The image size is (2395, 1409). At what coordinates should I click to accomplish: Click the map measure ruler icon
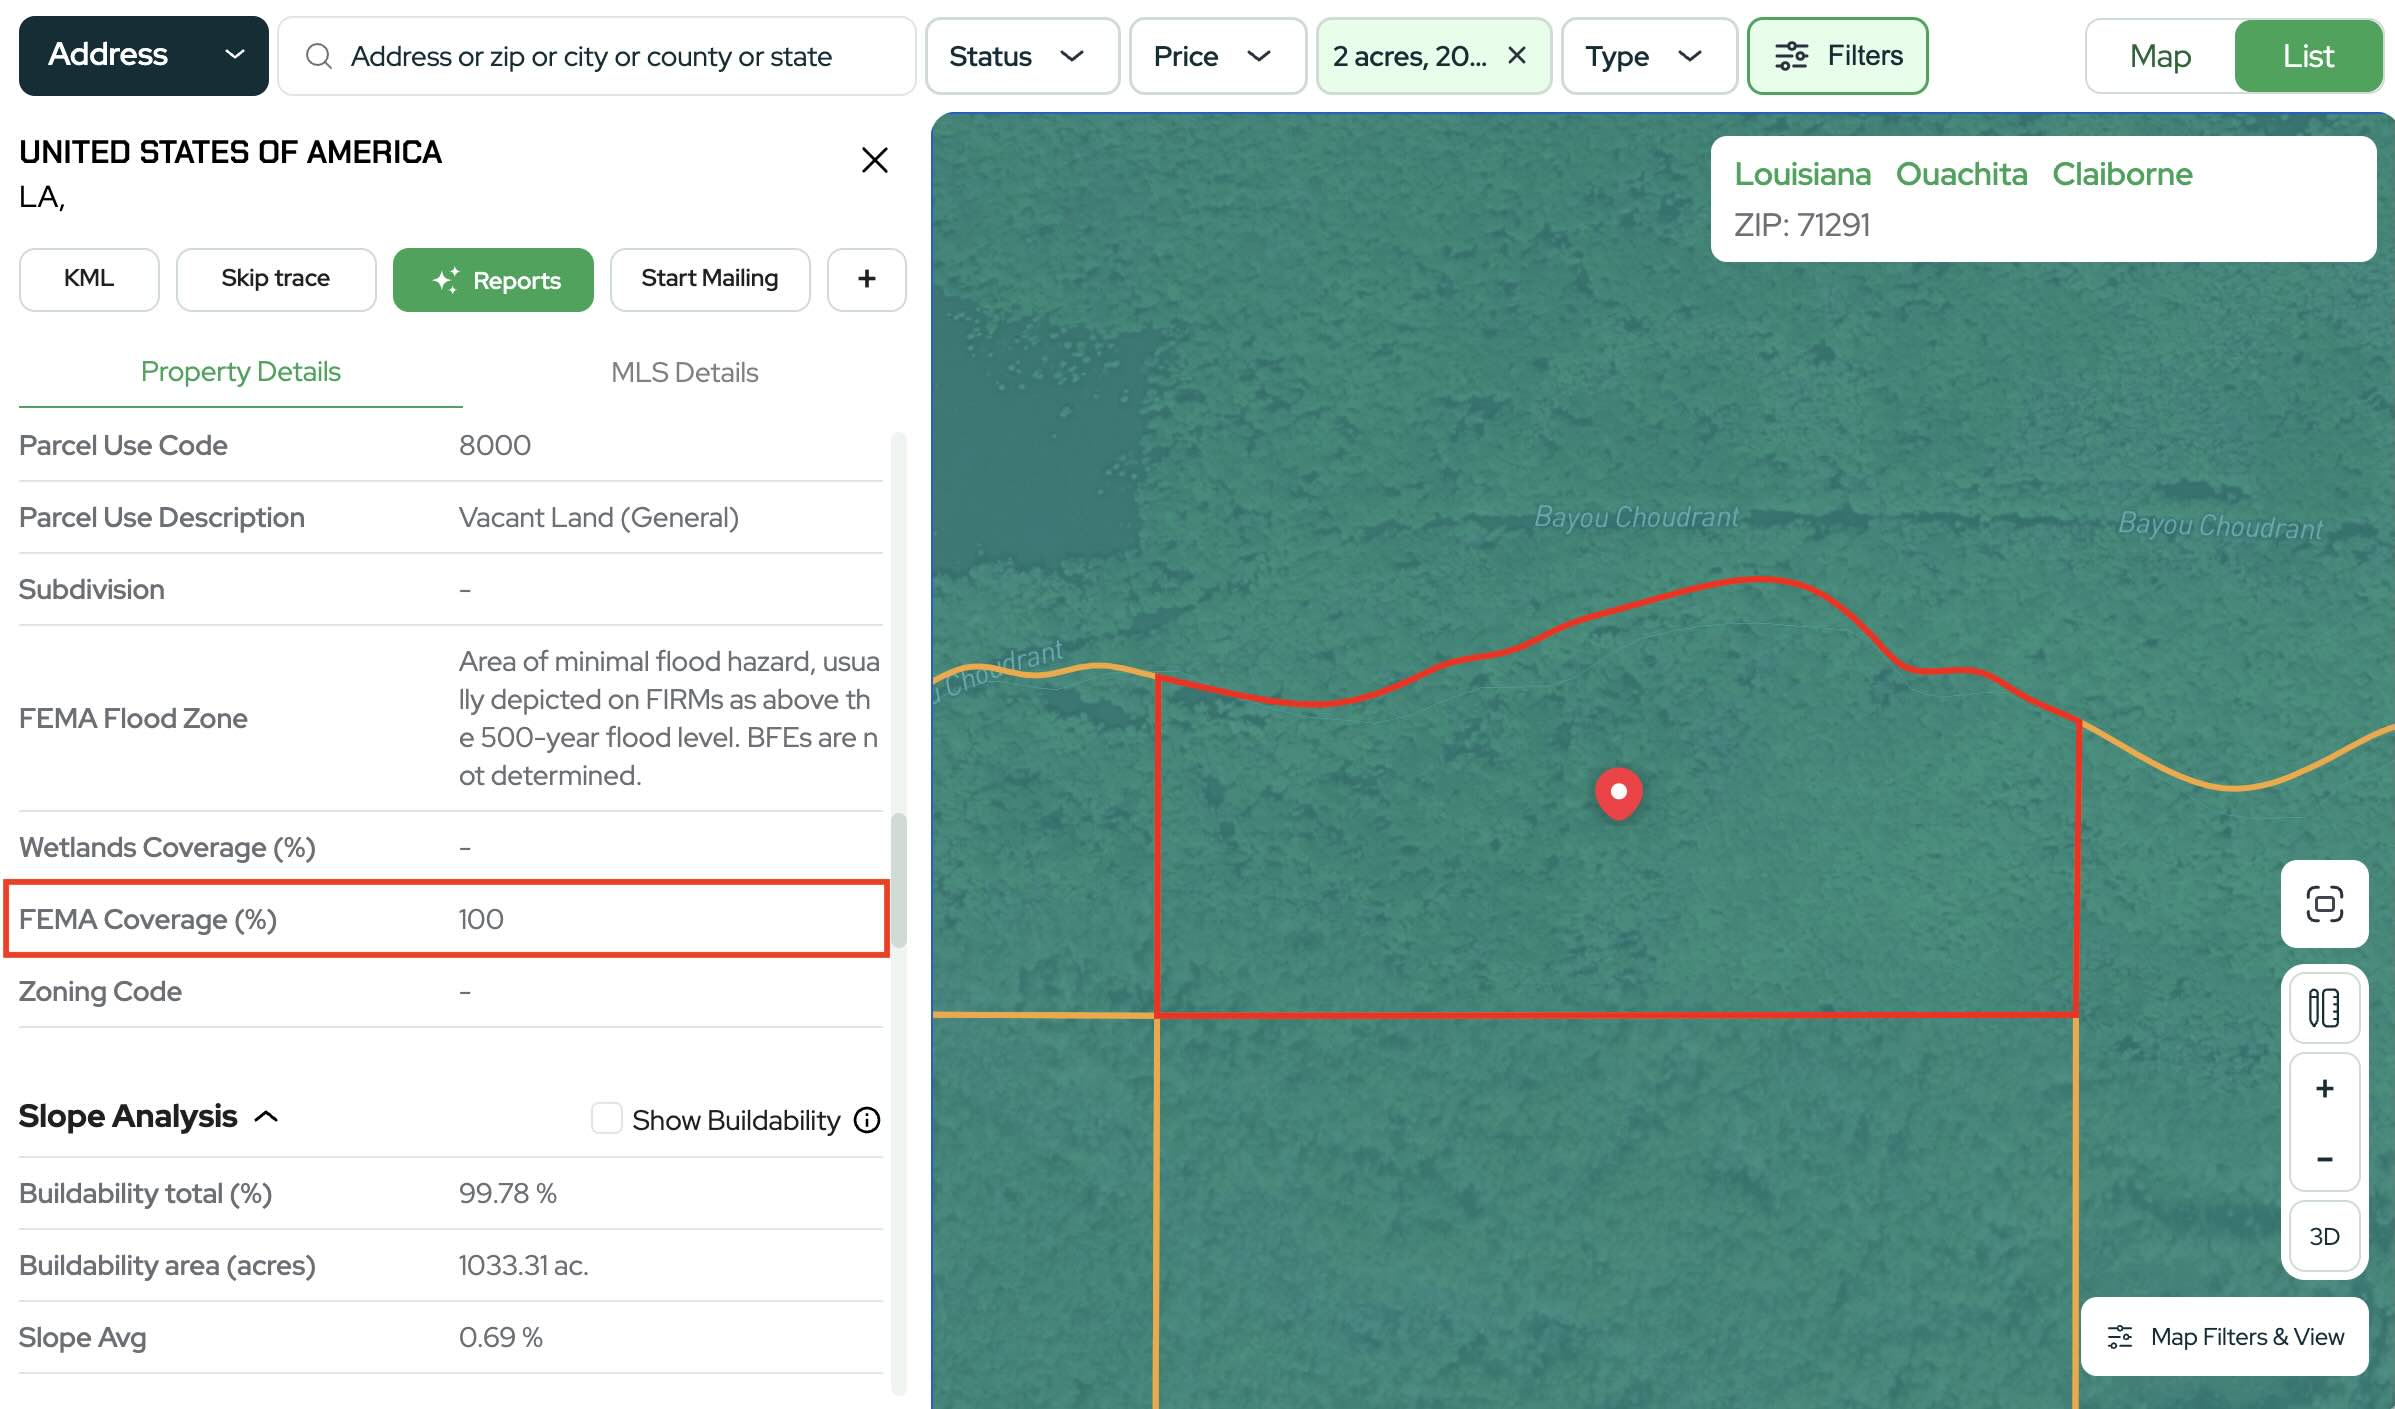[x=2324, y=1008]
